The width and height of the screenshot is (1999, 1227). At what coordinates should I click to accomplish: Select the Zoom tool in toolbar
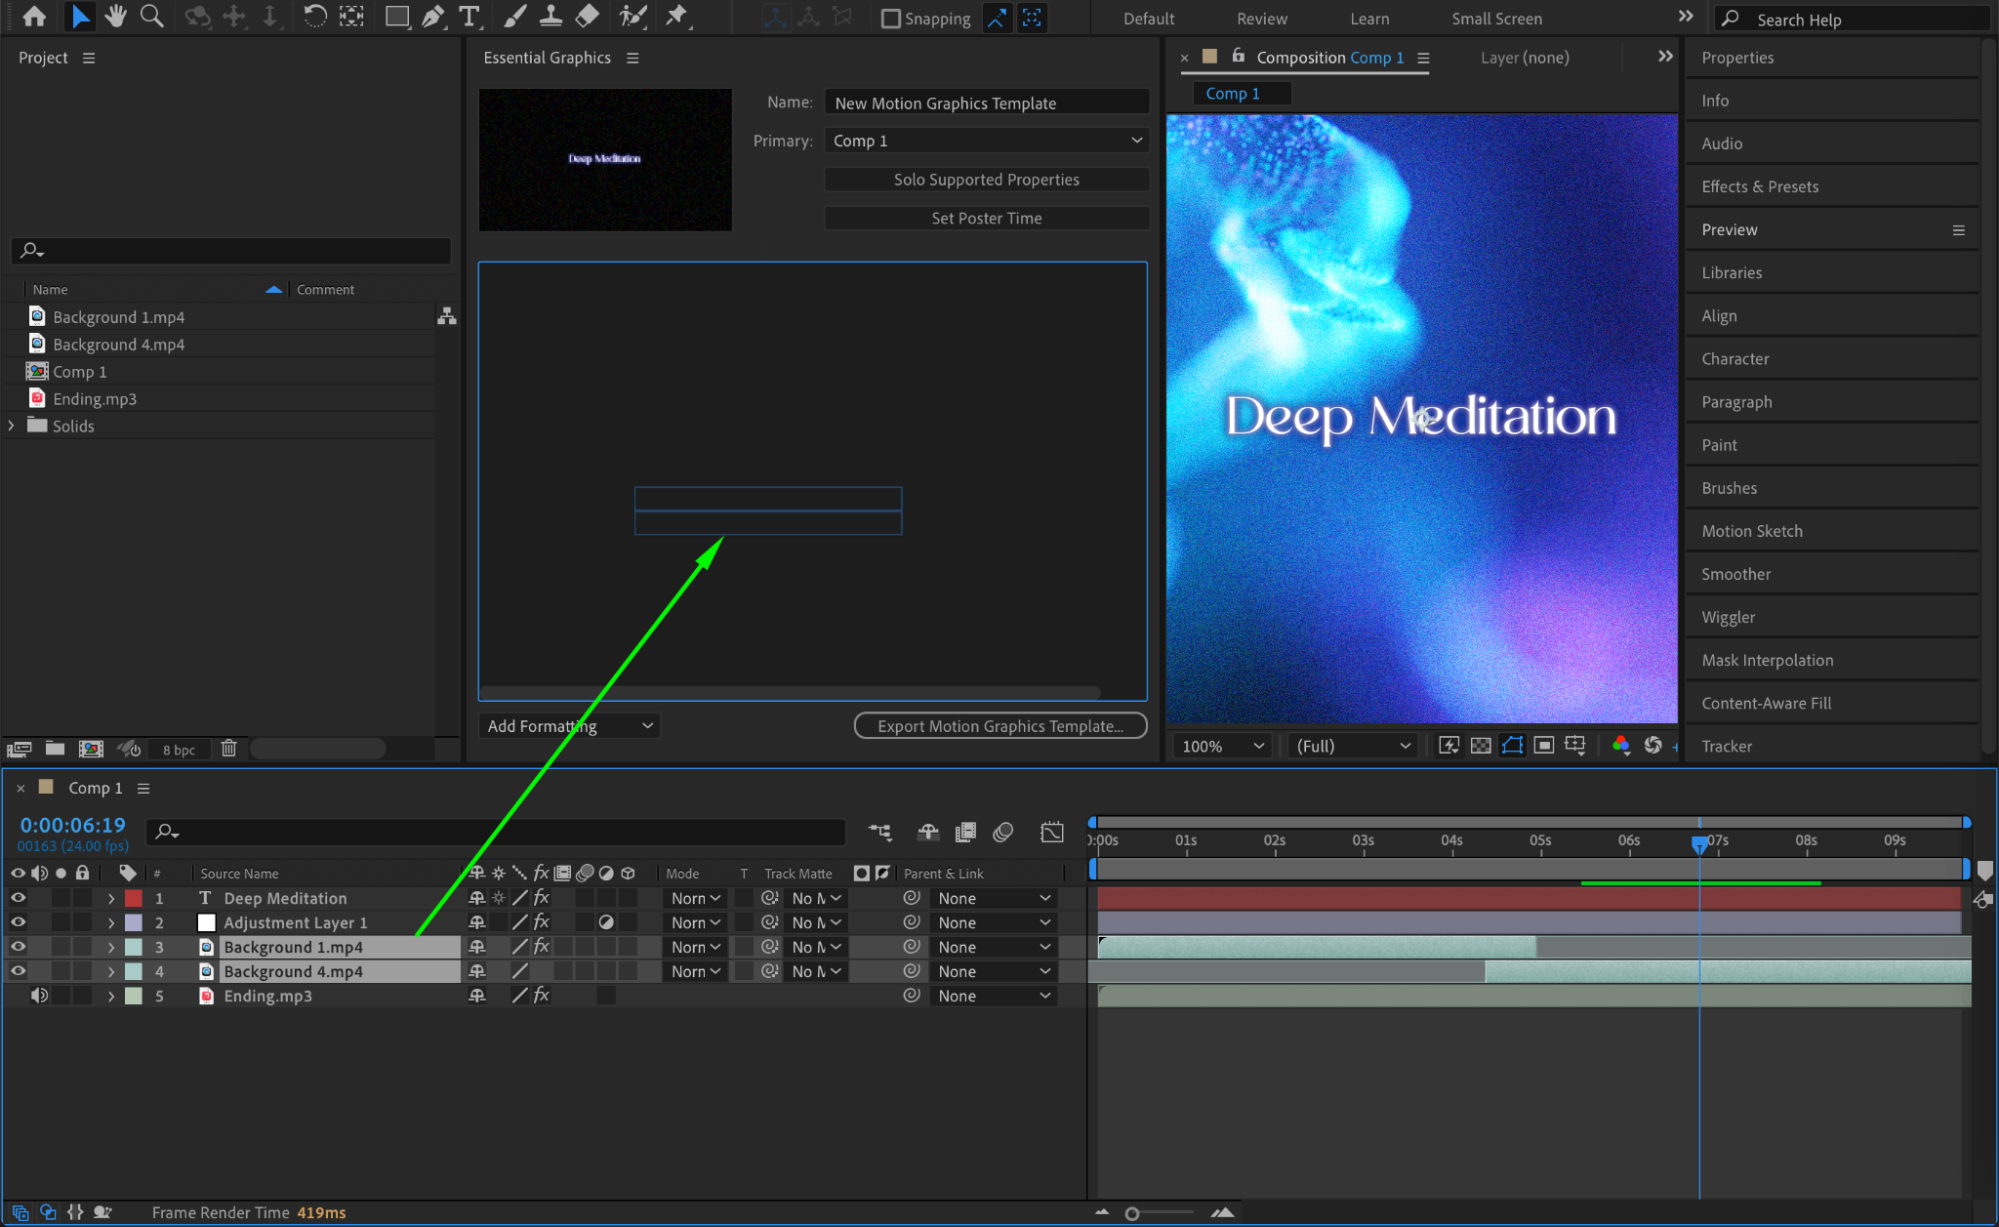pos(152,16)
